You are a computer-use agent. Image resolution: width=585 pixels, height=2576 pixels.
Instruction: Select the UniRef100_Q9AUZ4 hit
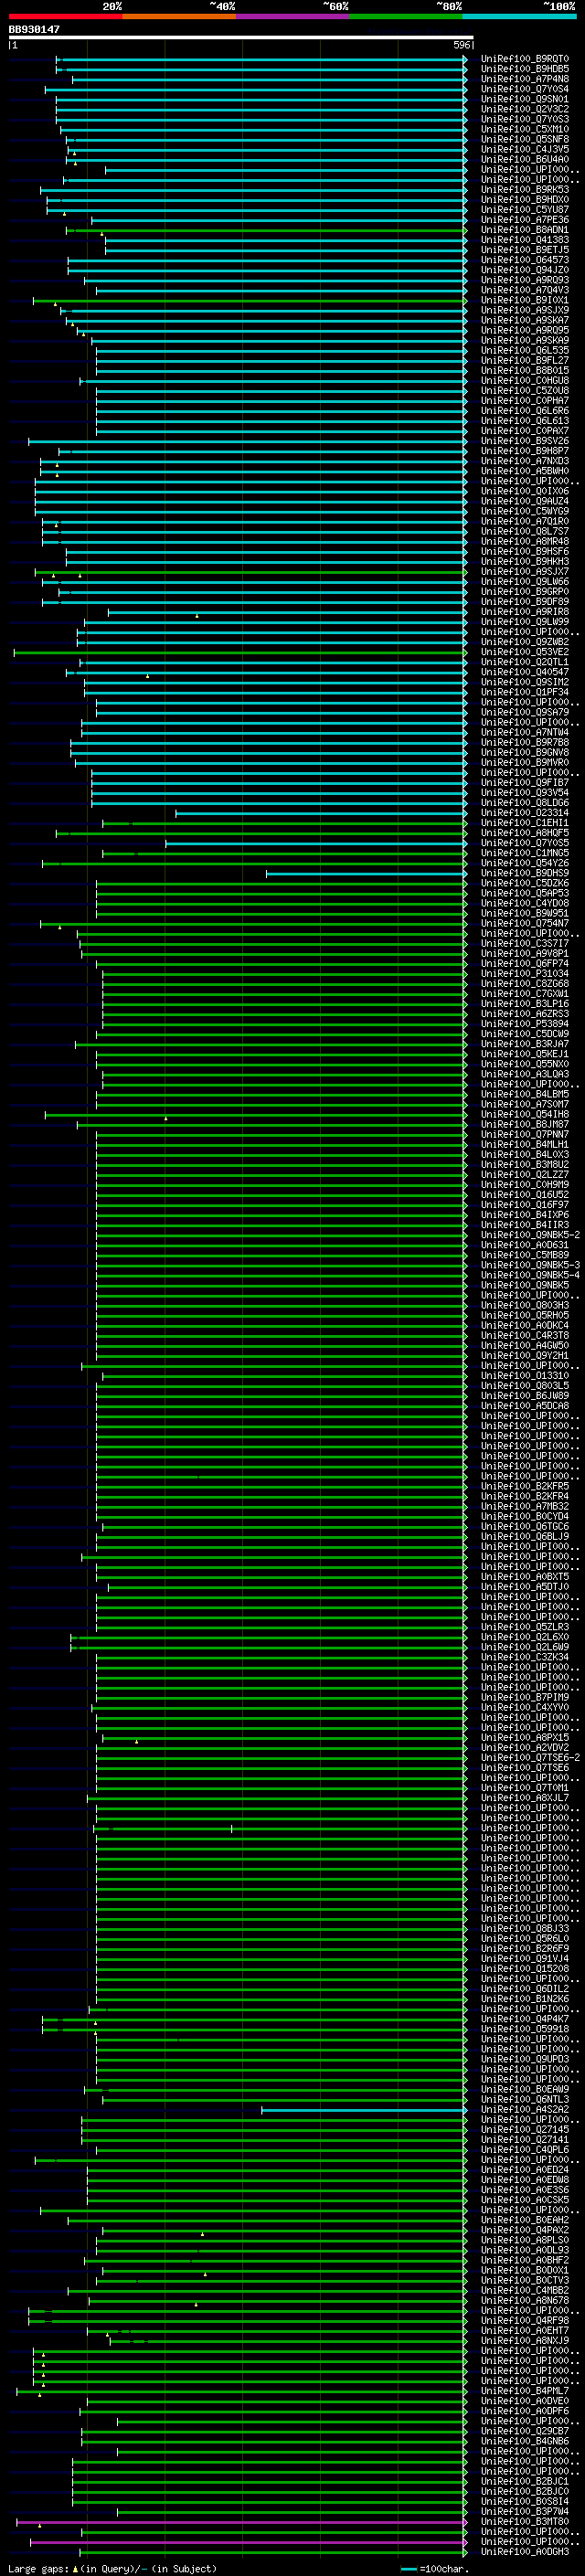[524, 501]
